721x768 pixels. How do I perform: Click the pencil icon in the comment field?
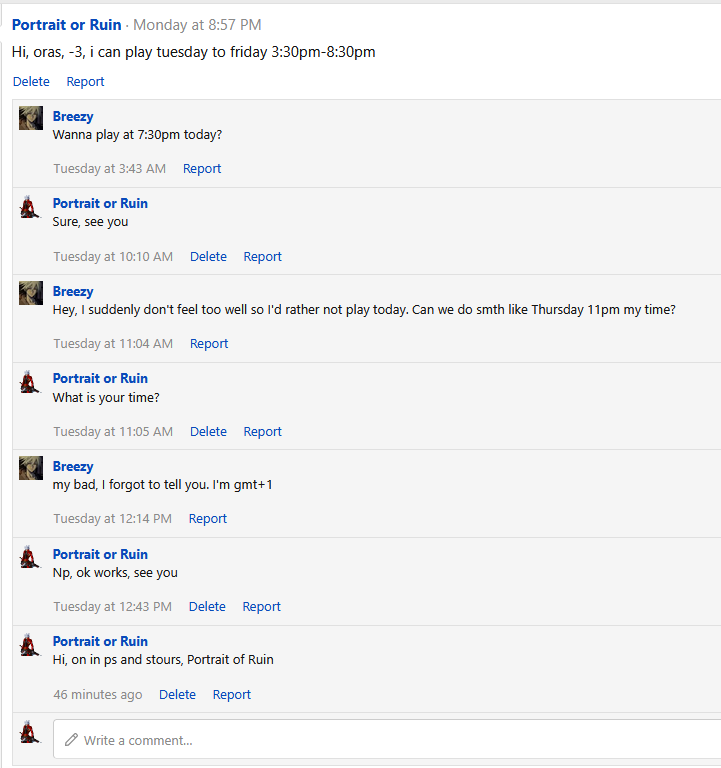point(71,740)
